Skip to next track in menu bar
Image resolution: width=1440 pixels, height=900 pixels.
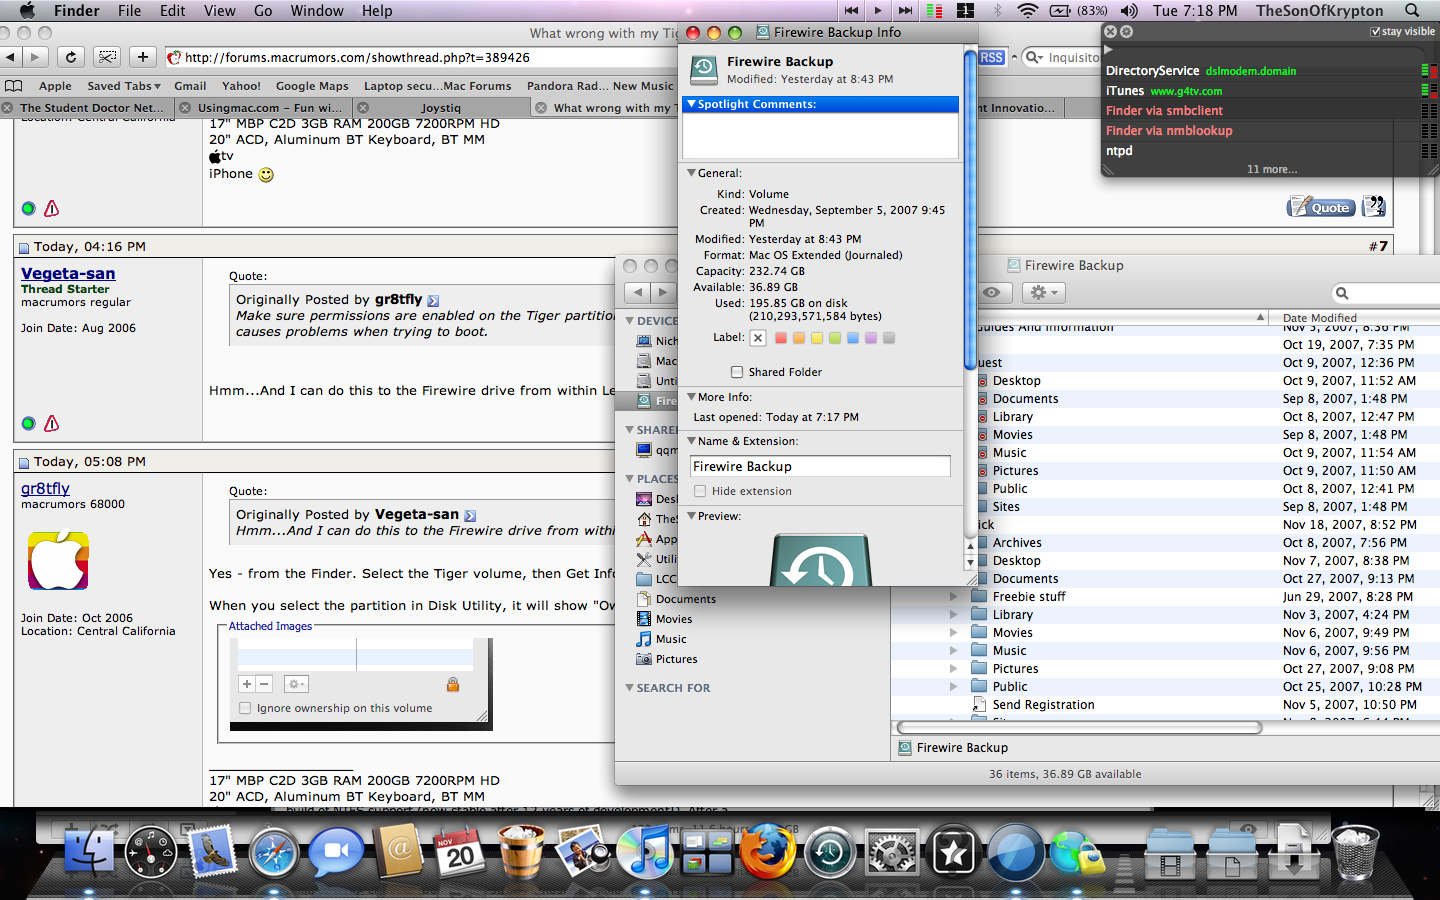pyautogui.click(x=904, y=11)
